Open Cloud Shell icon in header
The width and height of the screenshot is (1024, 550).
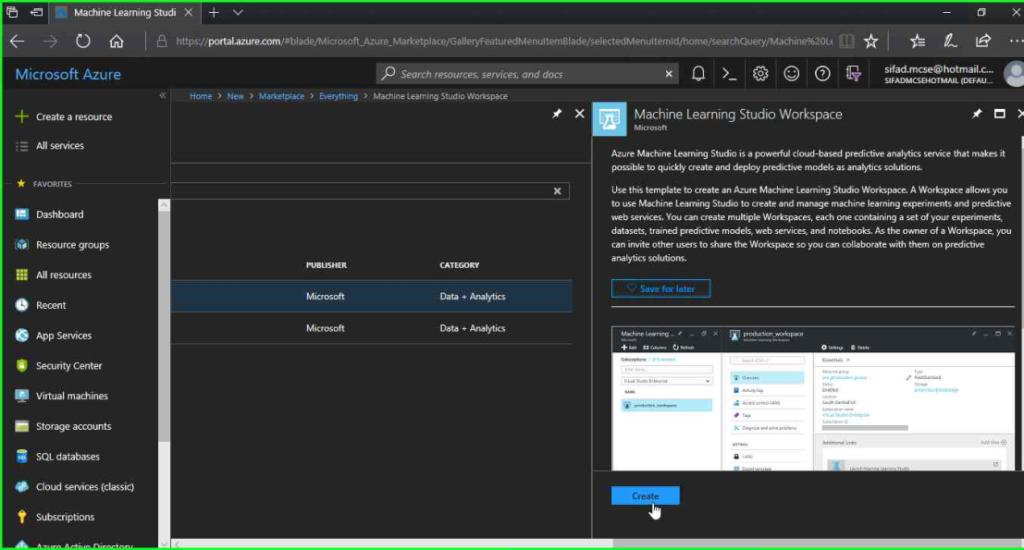(729, 74)
